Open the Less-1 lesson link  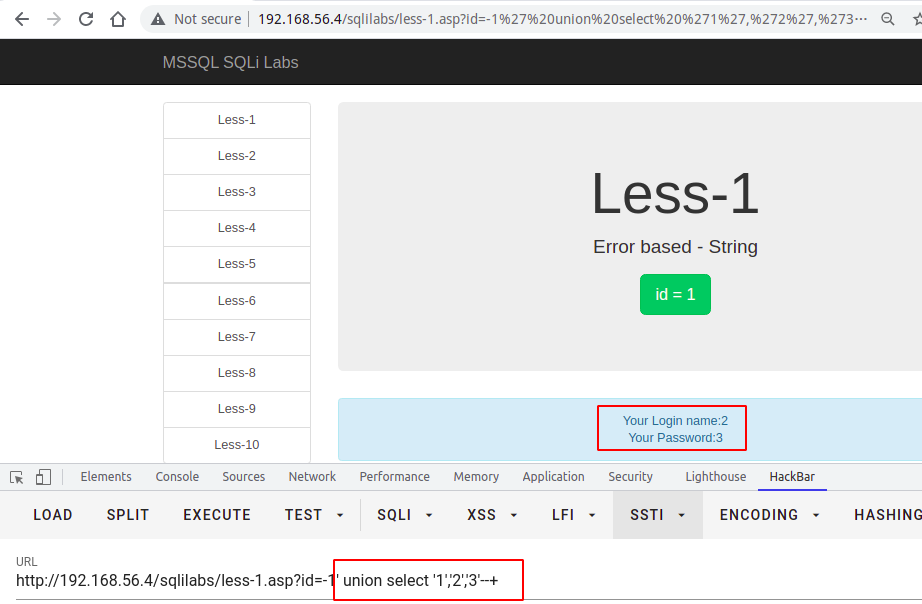[237, 120]
